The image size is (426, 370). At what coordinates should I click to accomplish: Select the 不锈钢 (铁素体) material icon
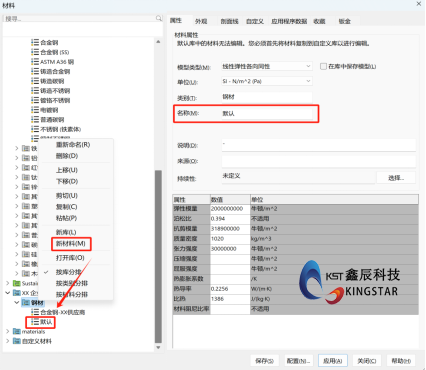pos(35,129)
